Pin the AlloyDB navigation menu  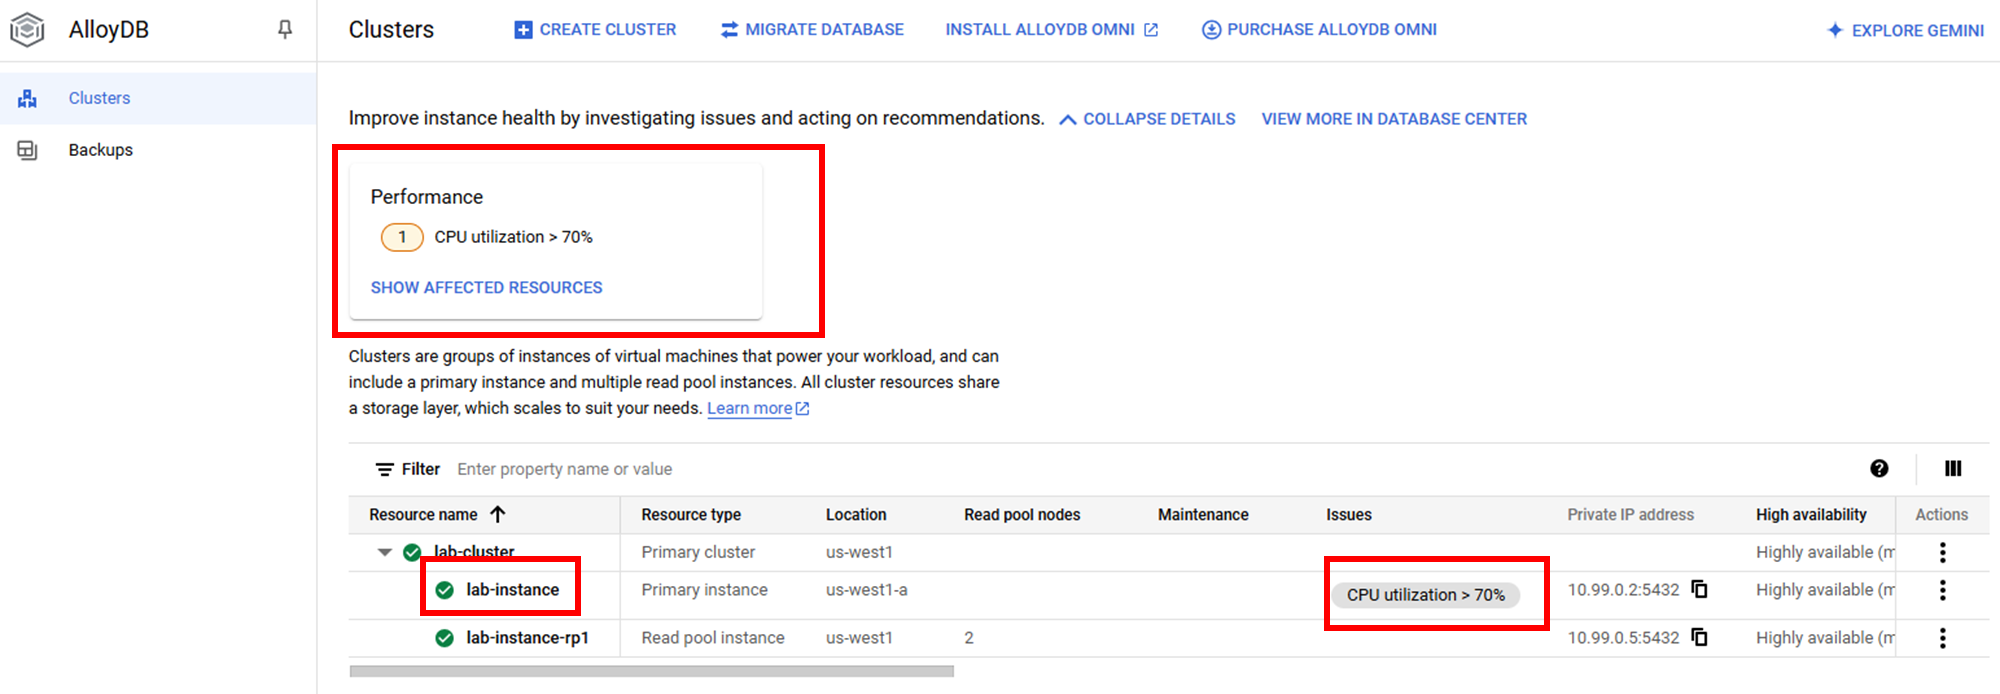[285, 30]
